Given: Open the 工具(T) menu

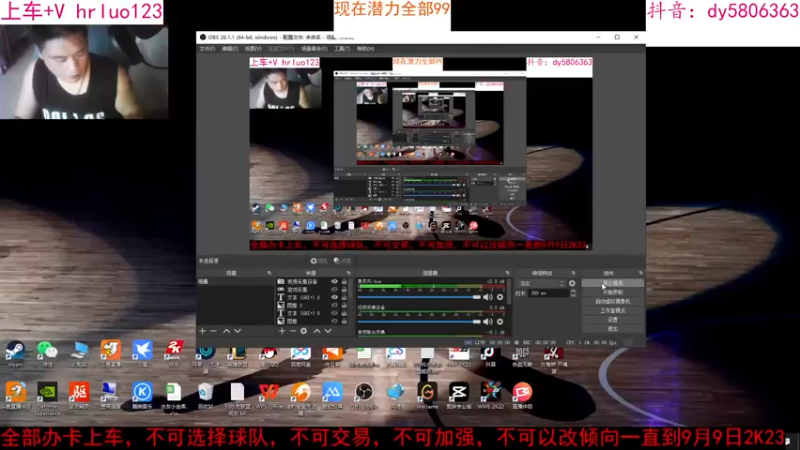Looking at the screenshot, I should tap(342, 48).
